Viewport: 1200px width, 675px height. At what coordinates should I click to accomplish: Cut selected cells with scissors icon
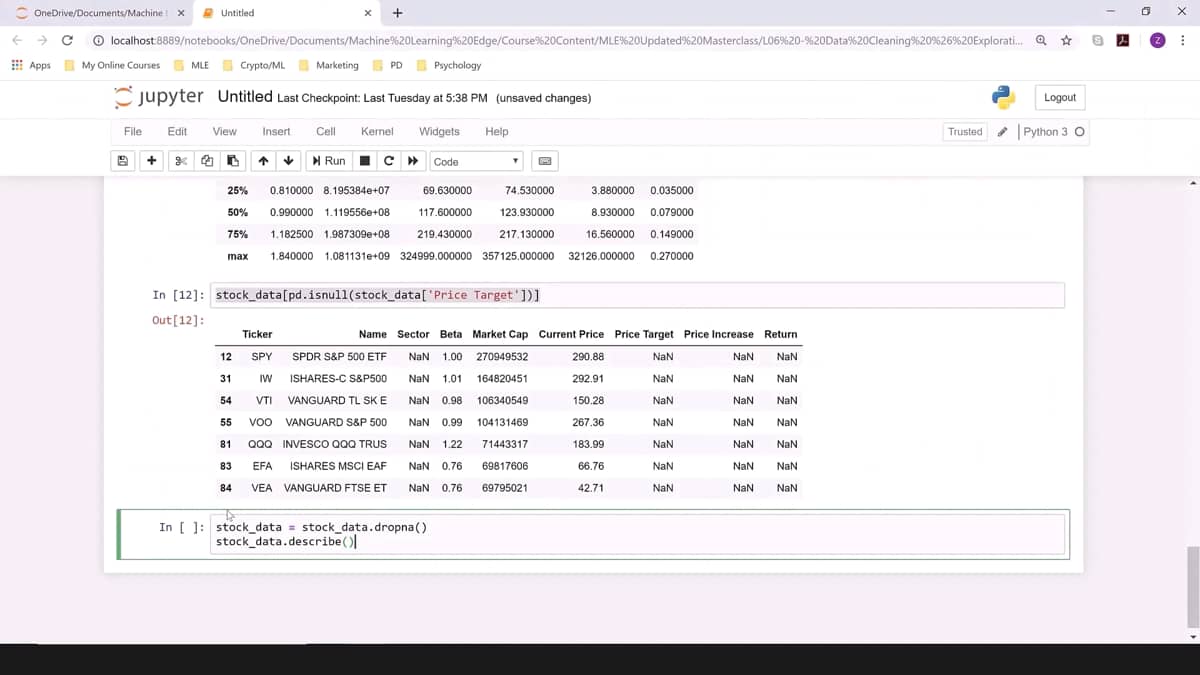tap(181, 161)
